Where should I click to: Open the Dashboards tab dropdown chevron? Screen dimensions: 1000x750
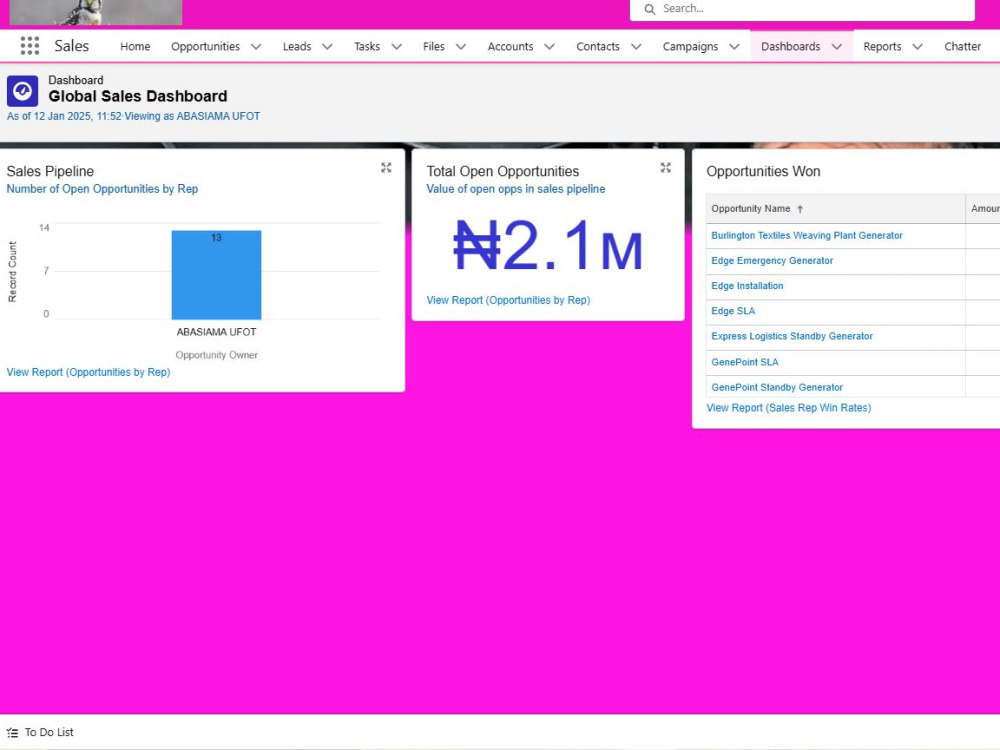pyautogui.click(x=837, y=47)
